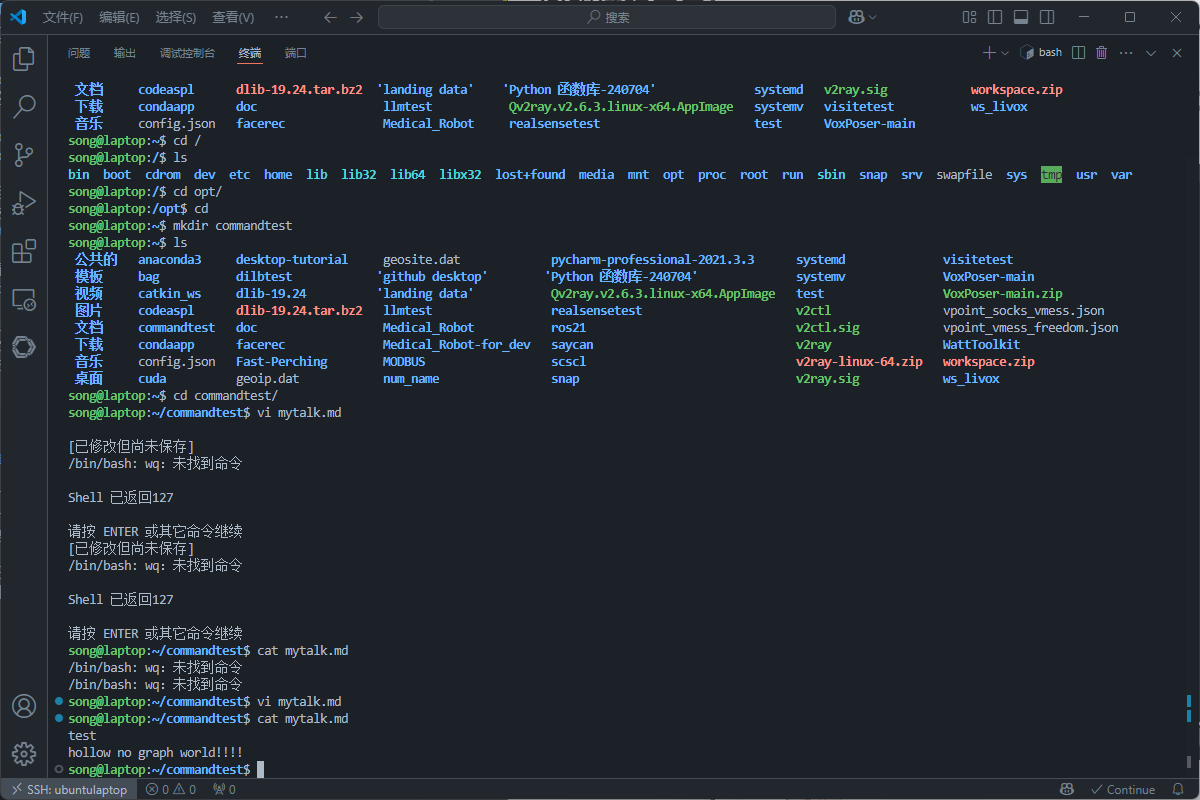Open the Manage settings gear

[x=24, y=753]
